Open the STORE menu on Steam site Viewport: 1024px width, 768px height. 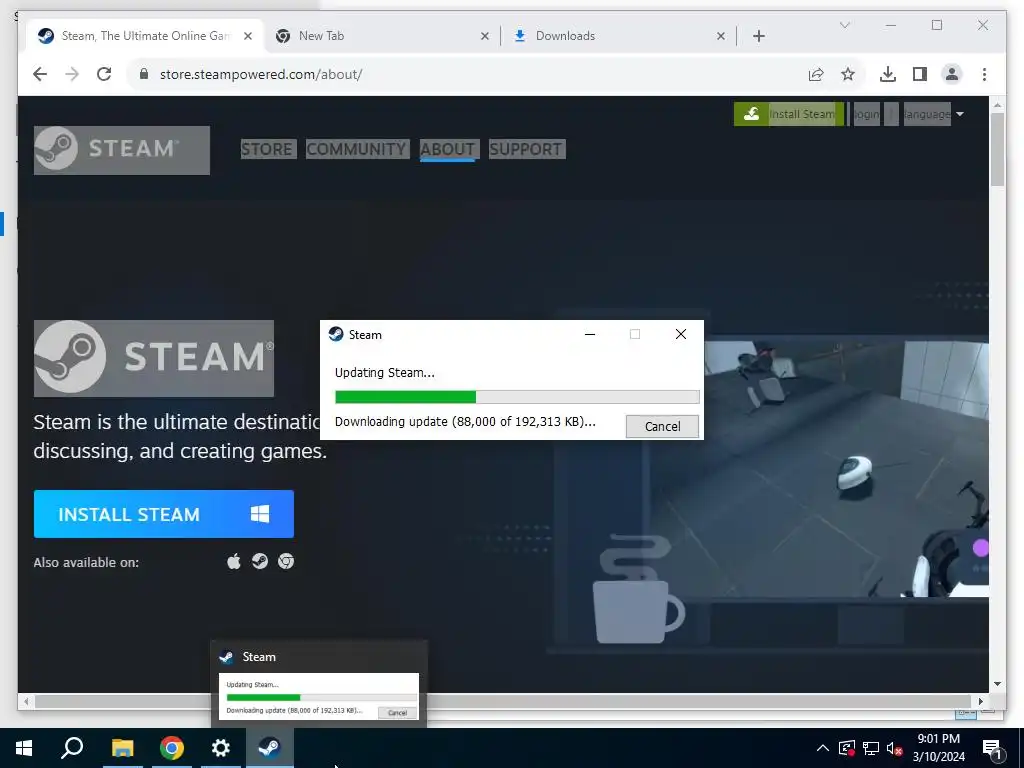click(266, 149)
